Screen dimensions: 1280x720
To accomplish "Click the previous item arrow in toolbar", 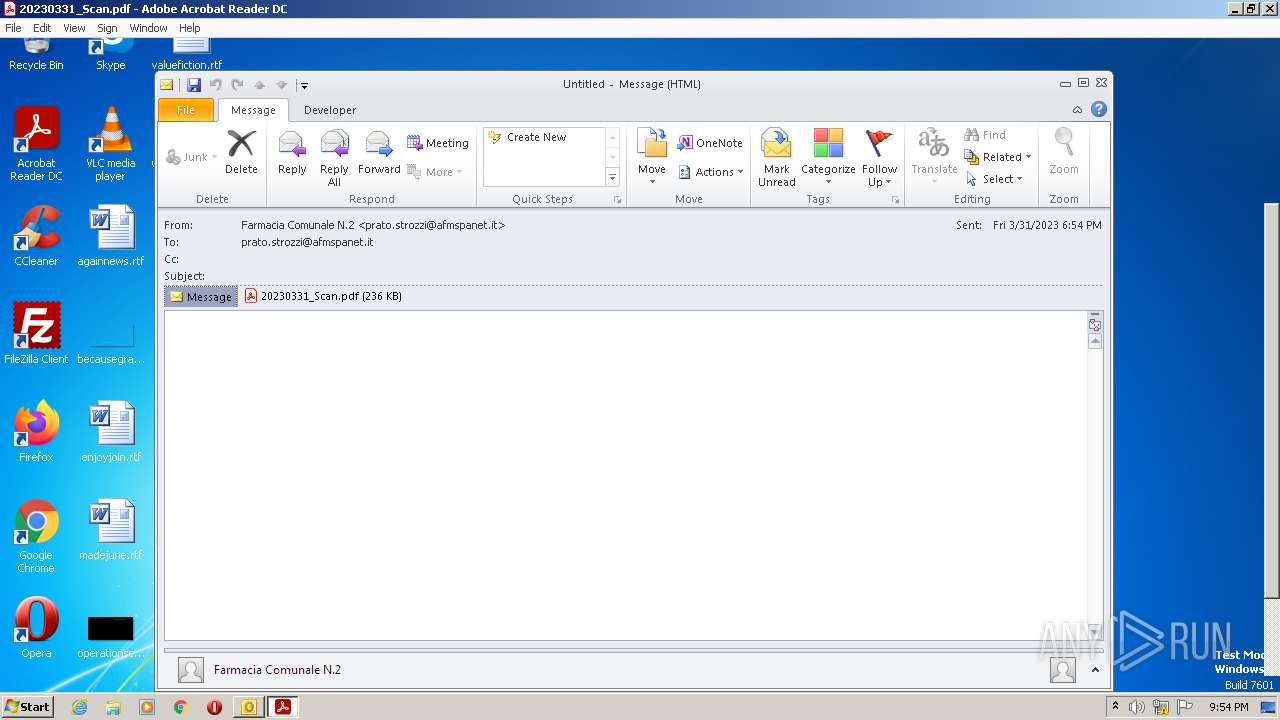I will pyautogui.click(x=259, y=85).
